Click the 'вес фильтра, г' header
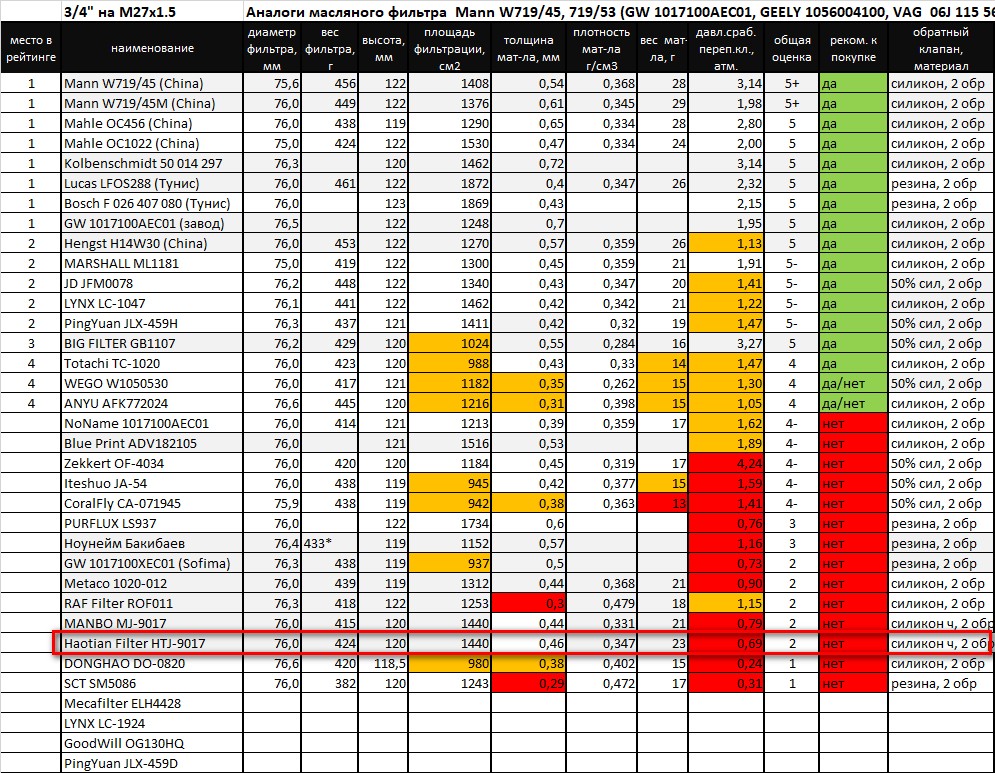The height and width of the screenshot is (773, 995). click(329, 48)
